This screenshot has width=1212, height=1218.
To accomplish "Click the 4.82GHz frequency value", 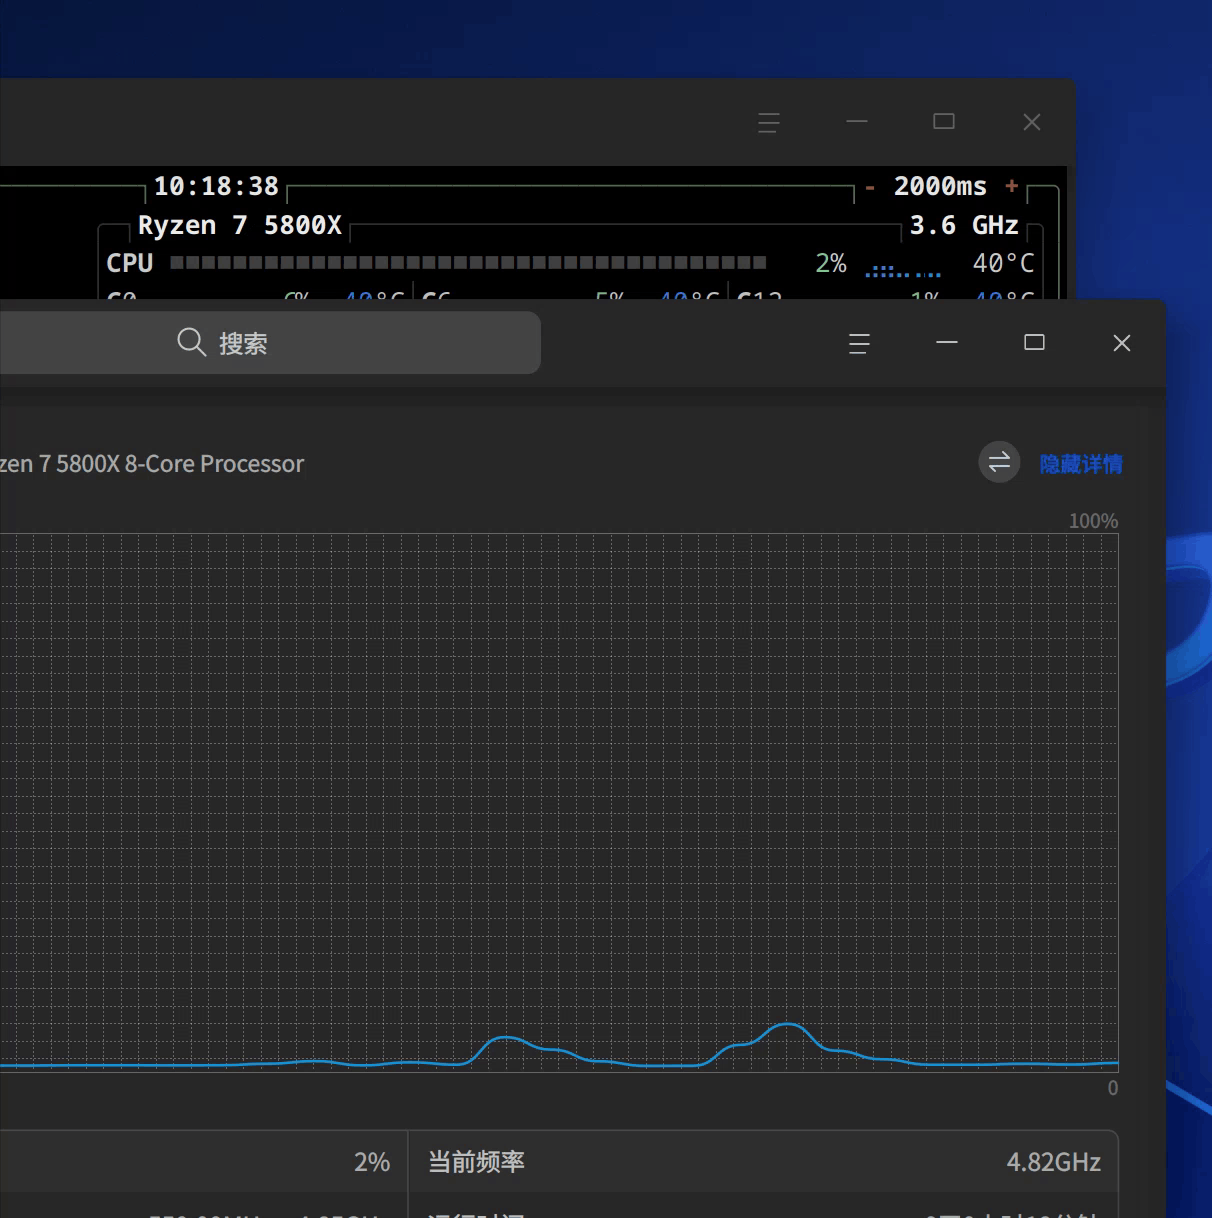I will (1054, 1162).
